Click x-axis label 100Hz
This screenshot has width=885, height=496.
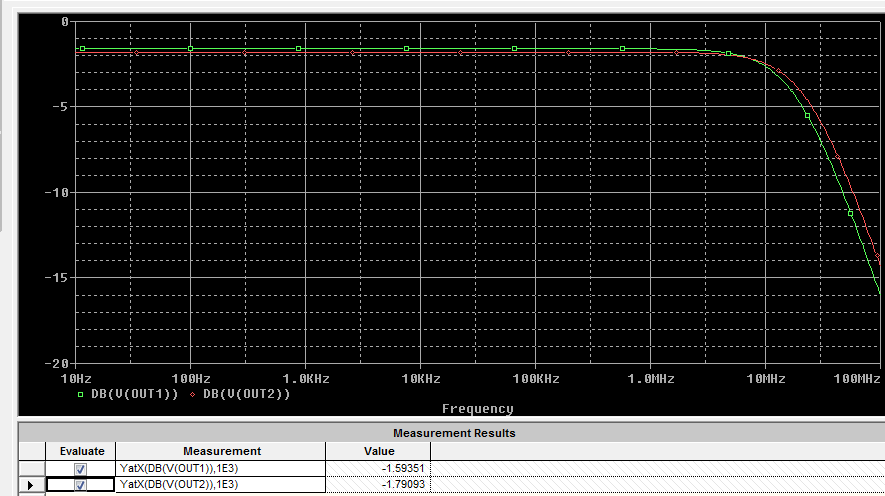(191, 379)
